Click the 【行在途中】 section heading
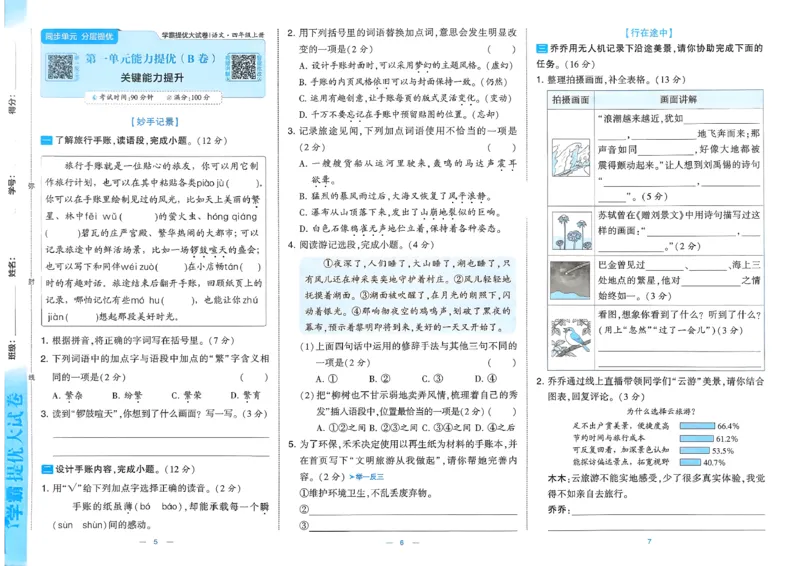The height and width of the screenshot is (566, 800). point(649,33)
